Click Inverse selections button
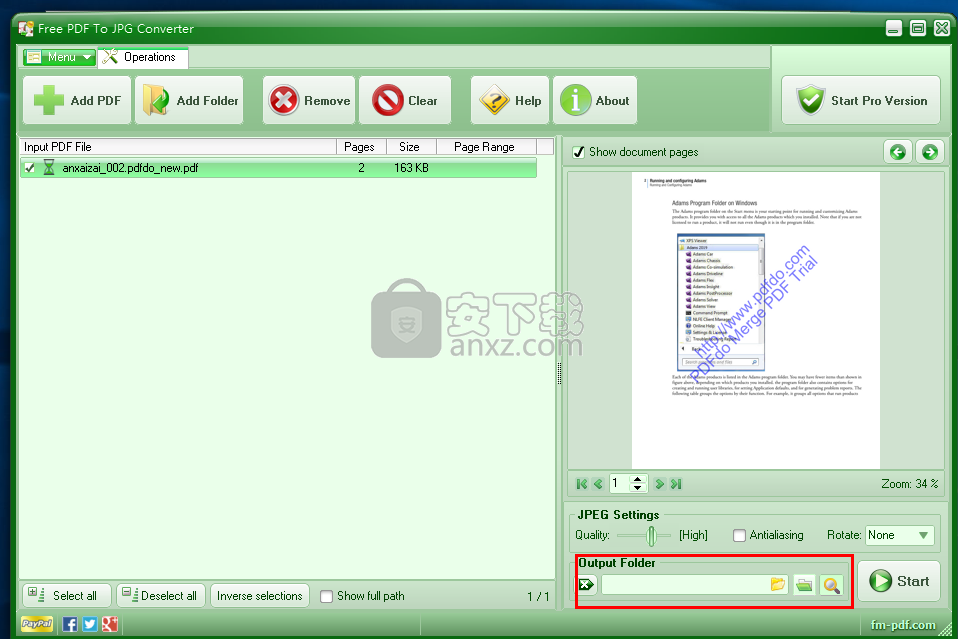Viewport: 958px width, 639px height. pyautogui.click(x=260, y=596)
